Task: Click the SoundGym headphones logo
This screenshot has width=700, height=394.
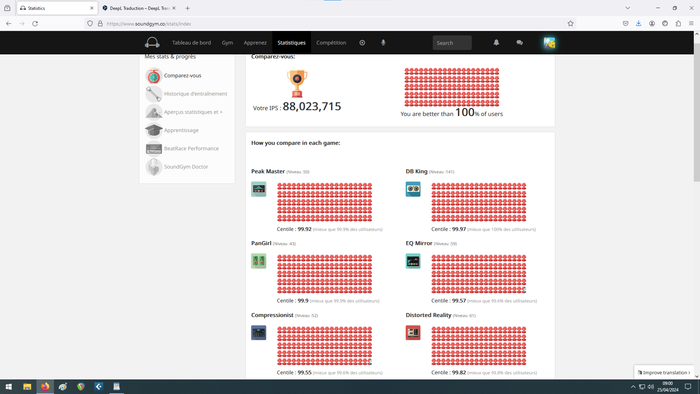Action: (x=152, y=42)
